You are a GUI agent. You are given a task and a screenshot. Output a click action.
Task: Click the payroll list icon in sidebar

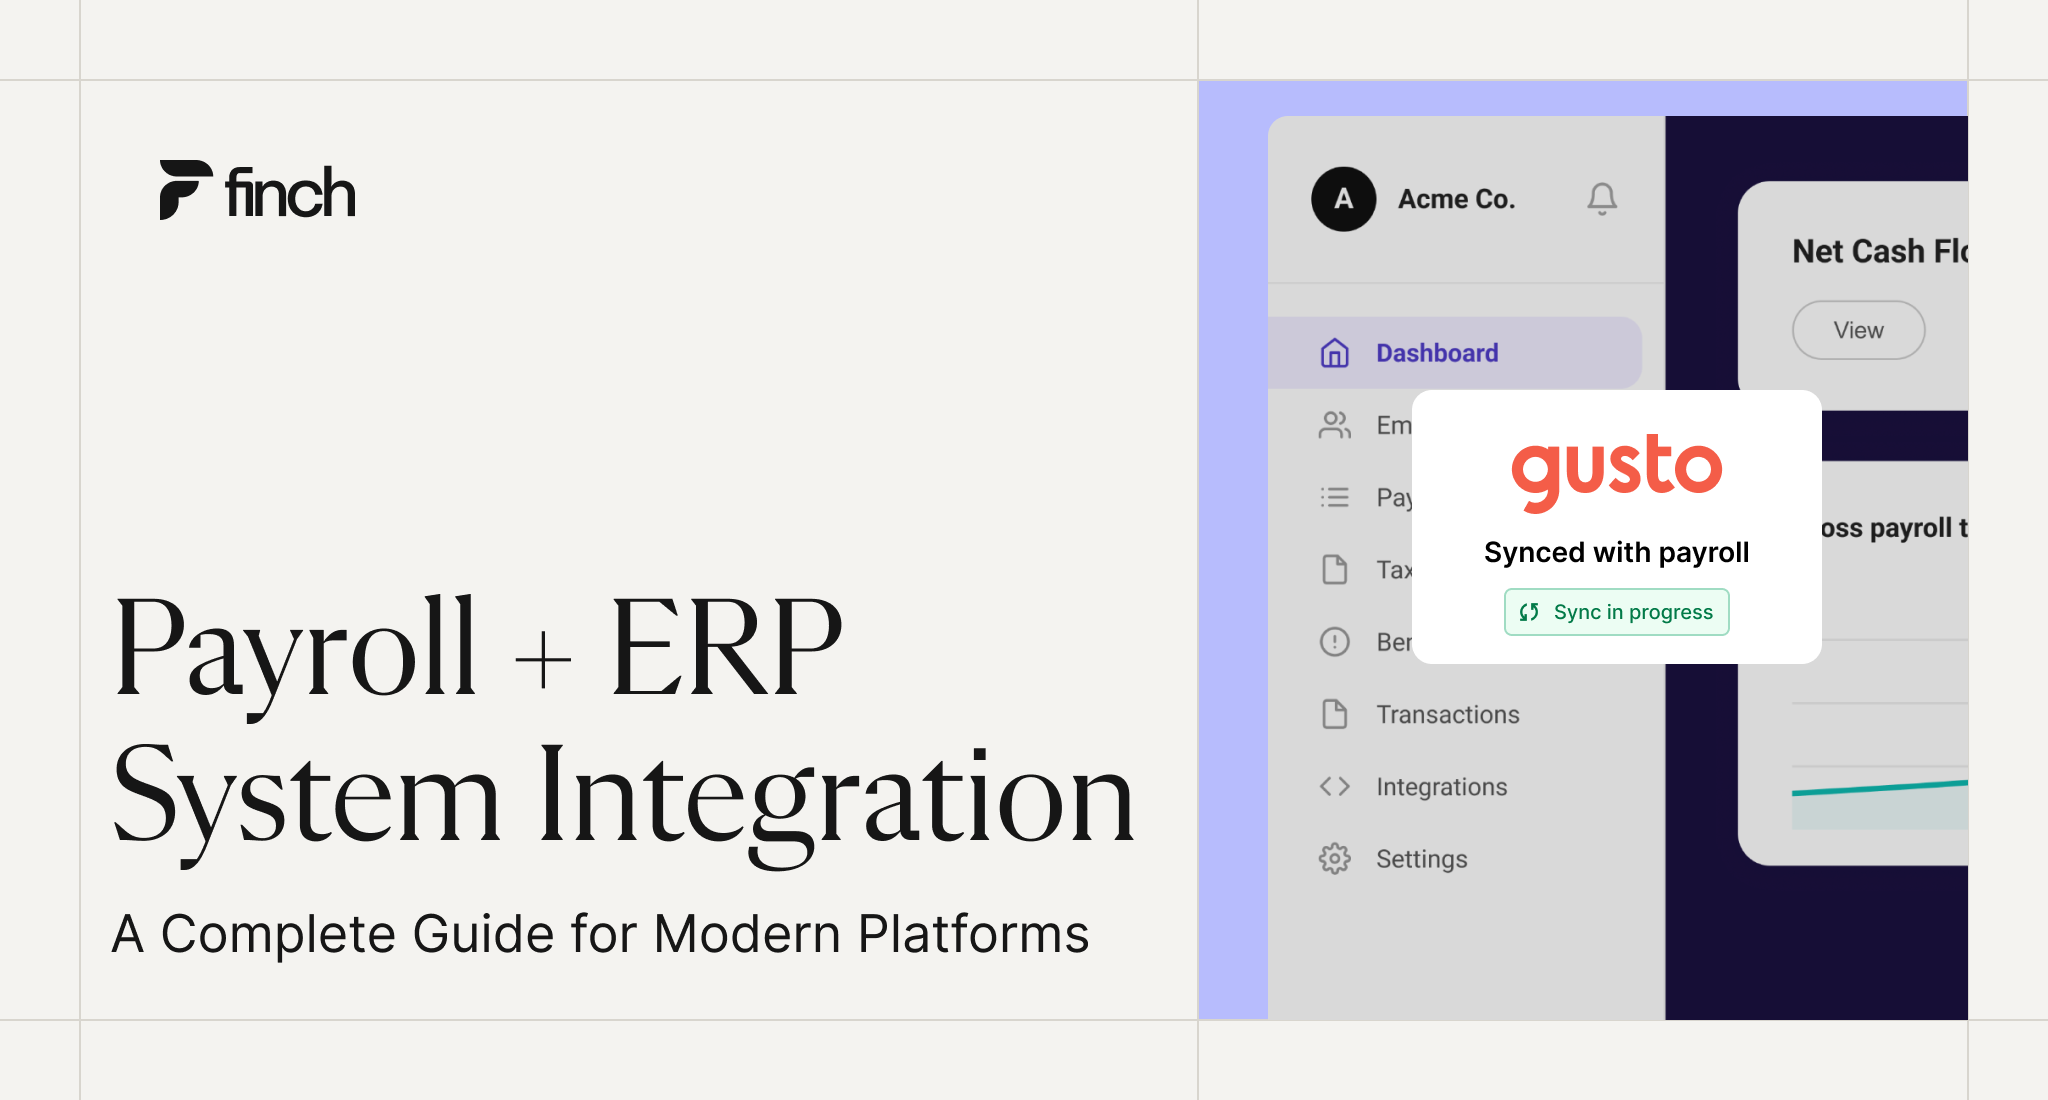1334,498
